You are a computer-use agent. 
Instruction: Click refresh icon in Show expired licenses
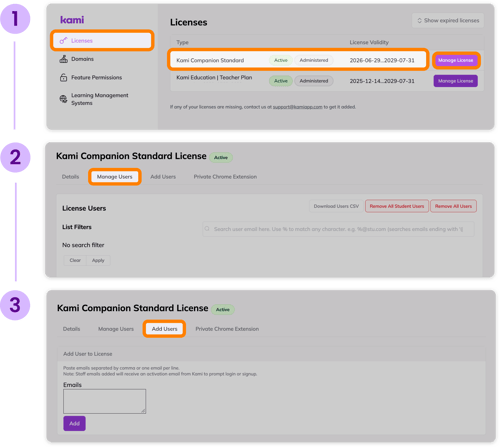click(x=420, y=21)
